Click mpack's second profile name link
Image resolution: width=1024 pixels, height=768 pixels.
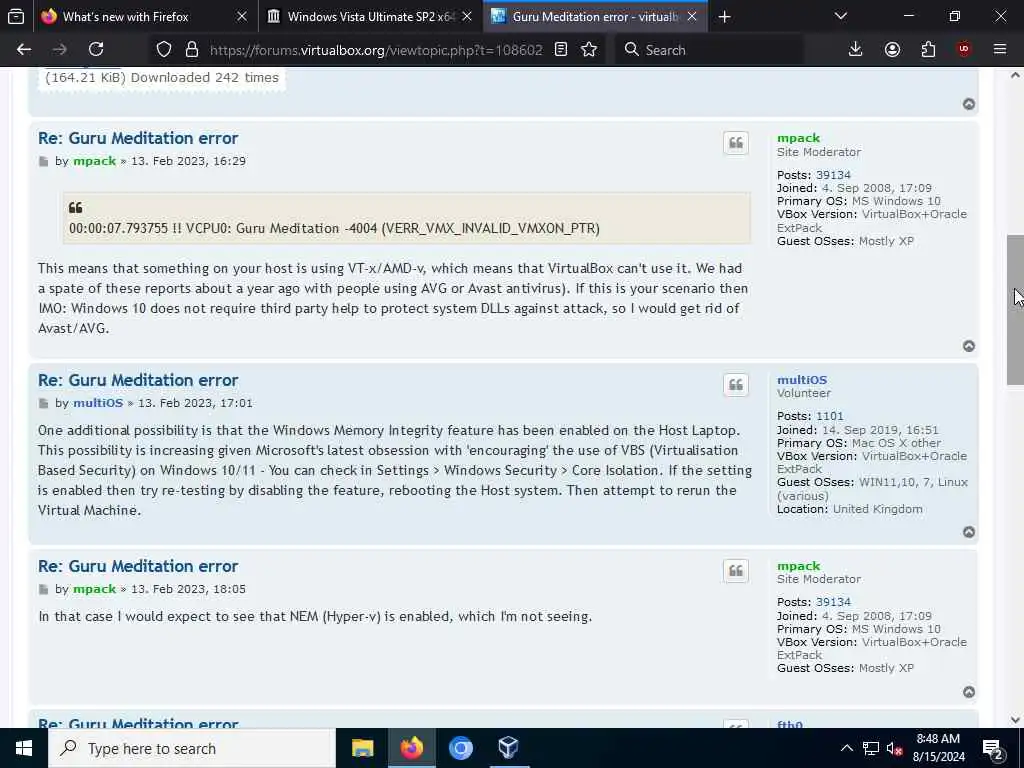click(799, 566)
